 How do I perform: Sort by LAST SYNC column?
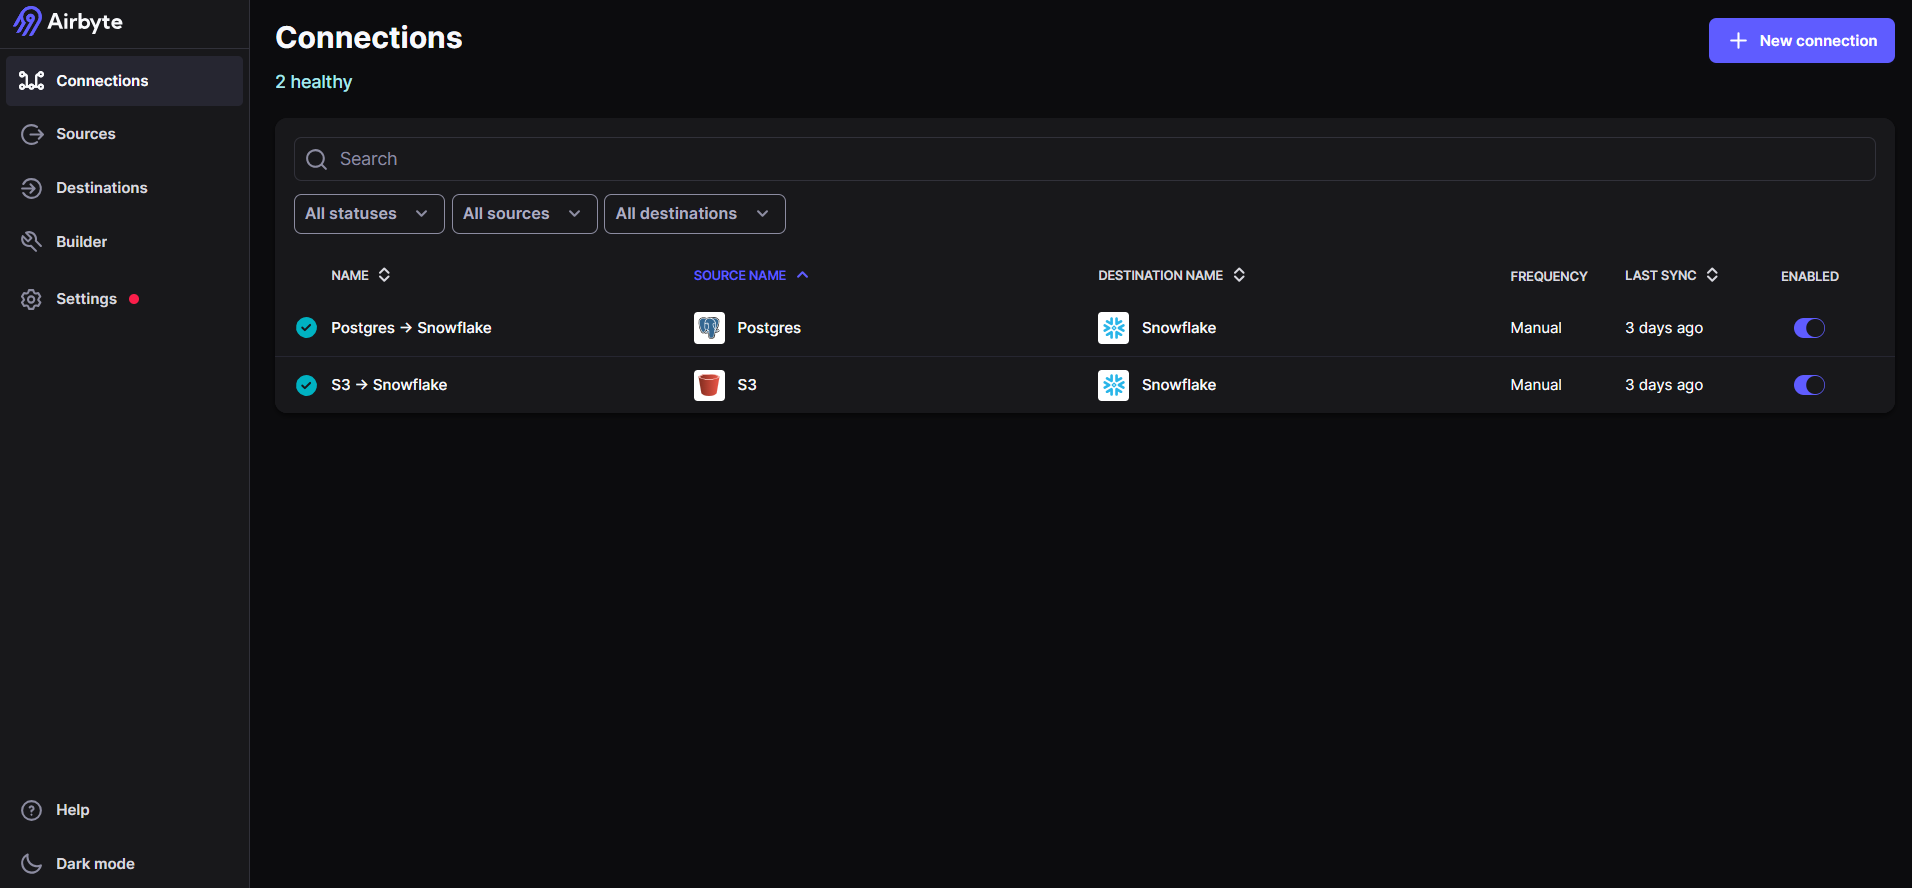1672,275
